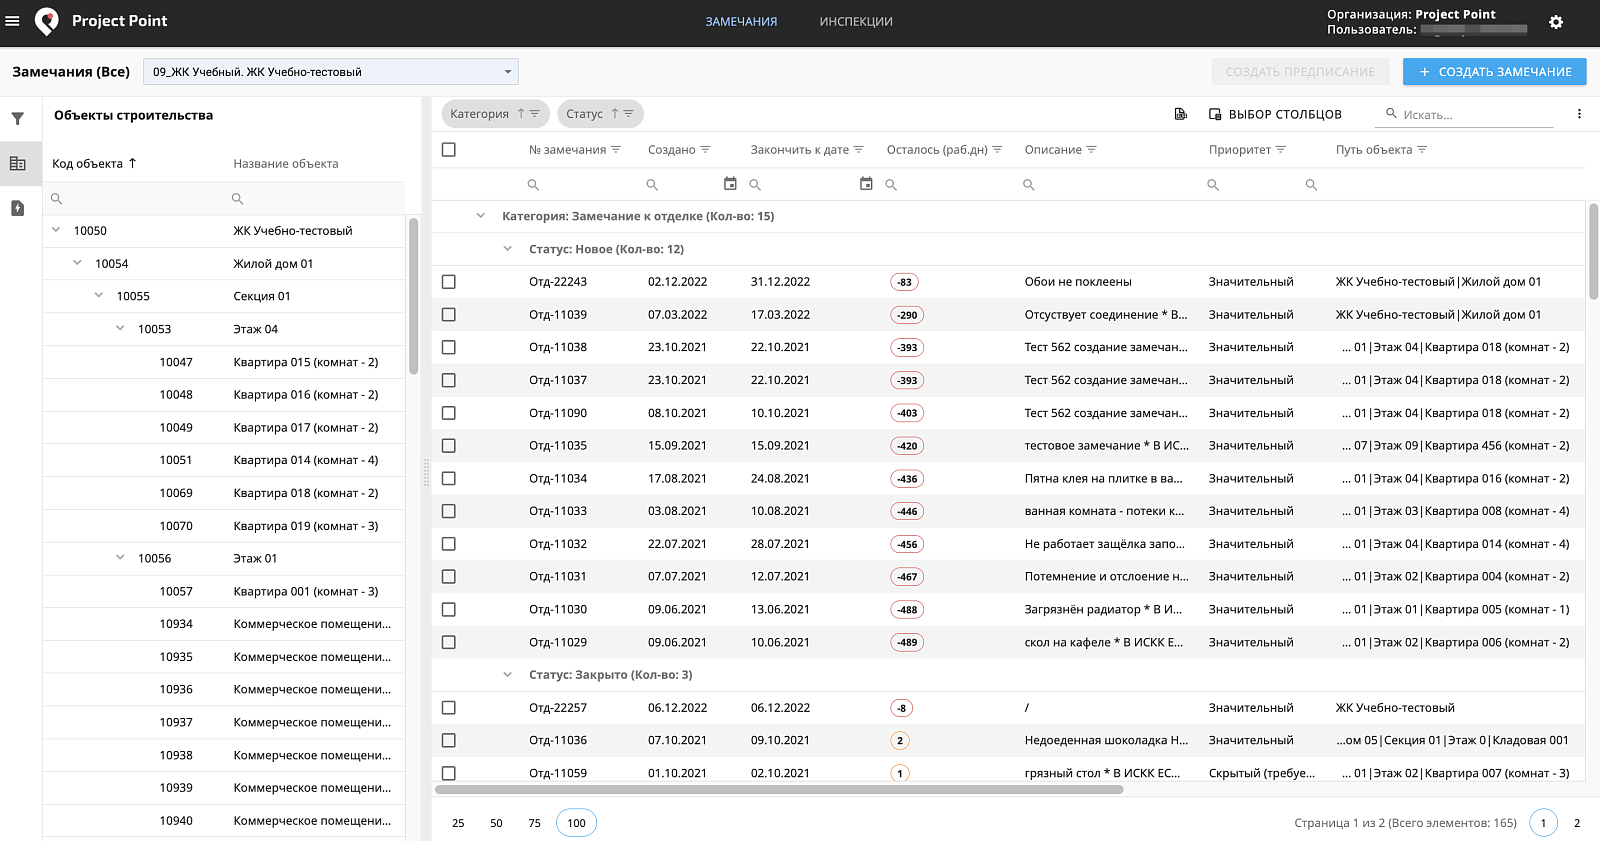
Task: Click the СОЗДАТЬ ПРЕДПИСАНИЕ button
Action: tap(1300, 72)
